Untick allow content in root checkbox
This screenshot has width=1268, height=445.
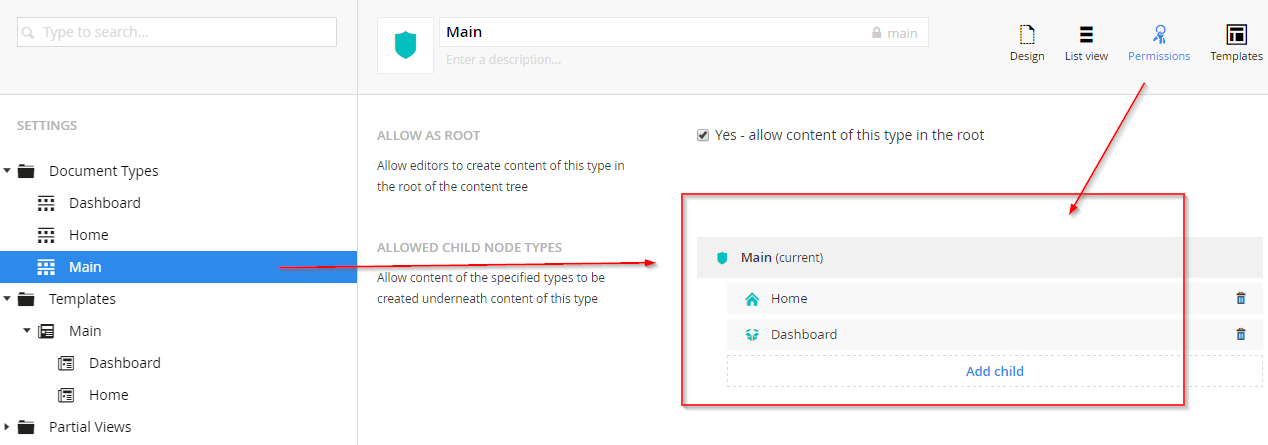pyautogui.click(x=703, y=135)
